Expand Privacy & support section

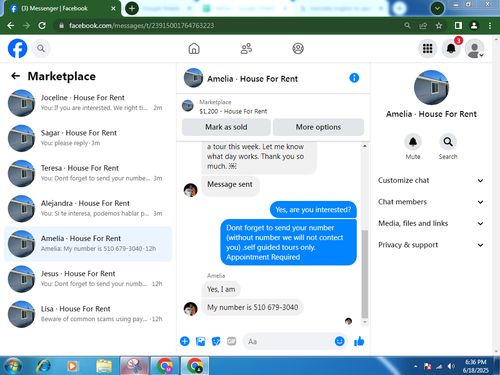click(431, 245)
